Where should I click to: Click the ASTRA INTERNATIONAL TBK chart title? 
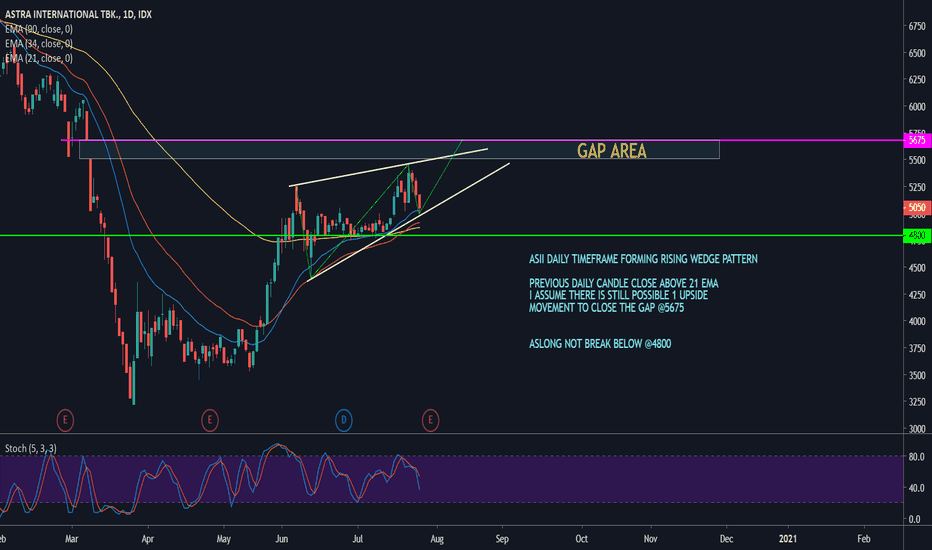click(78, 14)
